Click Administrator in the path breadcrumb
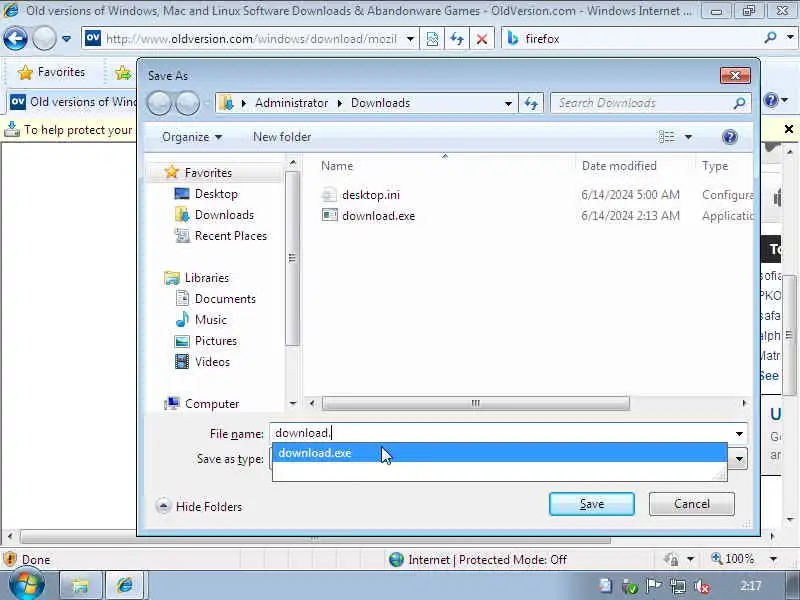The width and height of the screenshot is (800, 600). (x=291, y=103)
